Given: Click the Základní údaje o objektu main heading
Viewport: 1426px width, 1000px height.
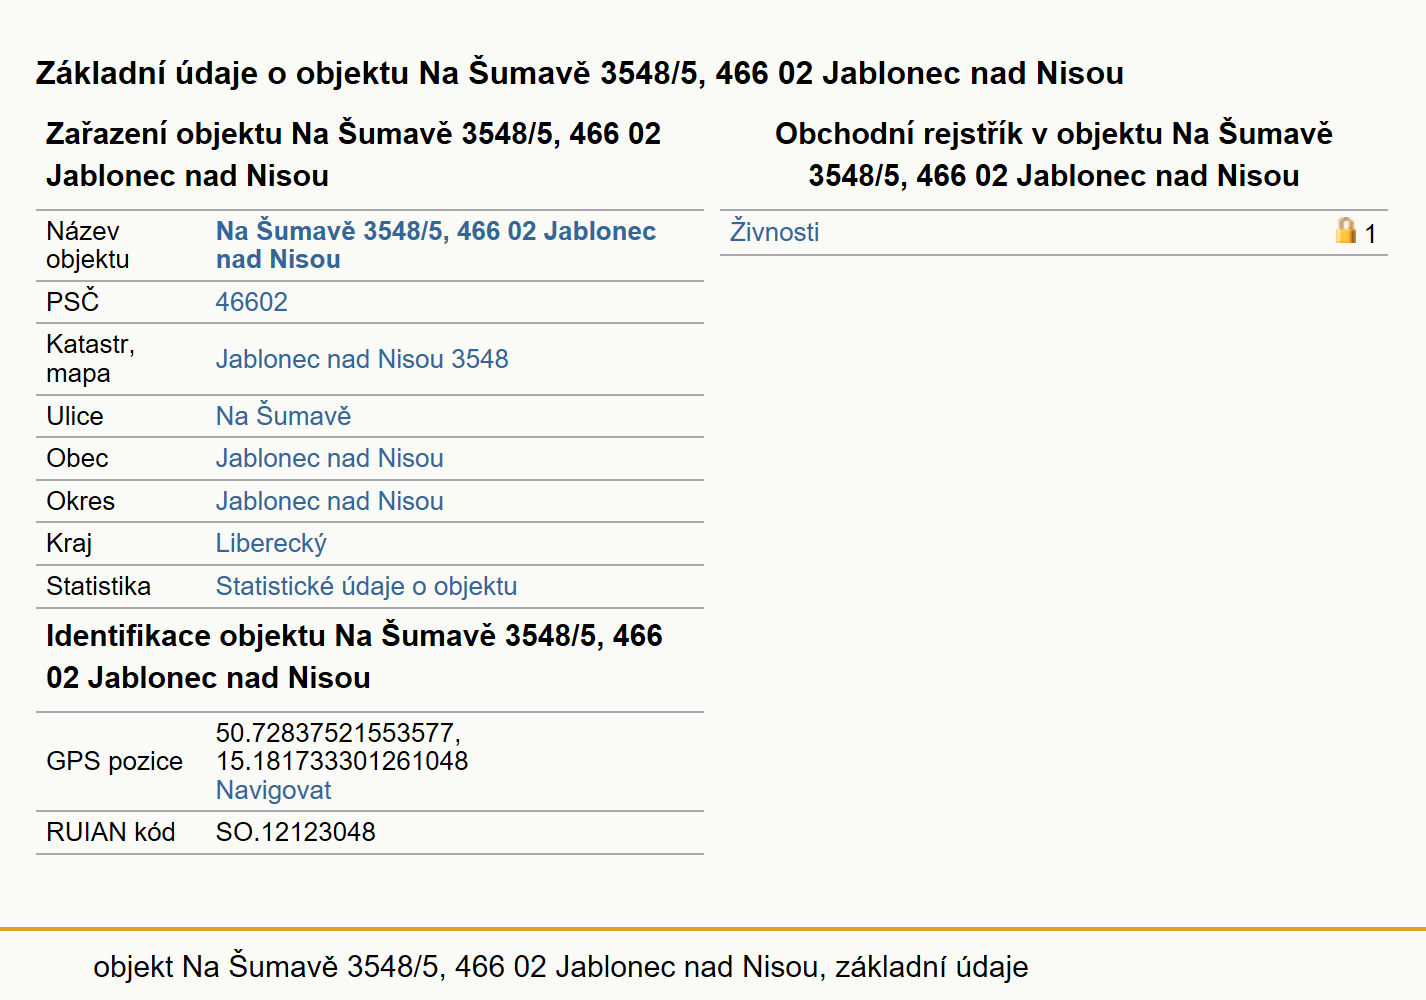Looking at the screenshot, I should (x=580, y=73).
